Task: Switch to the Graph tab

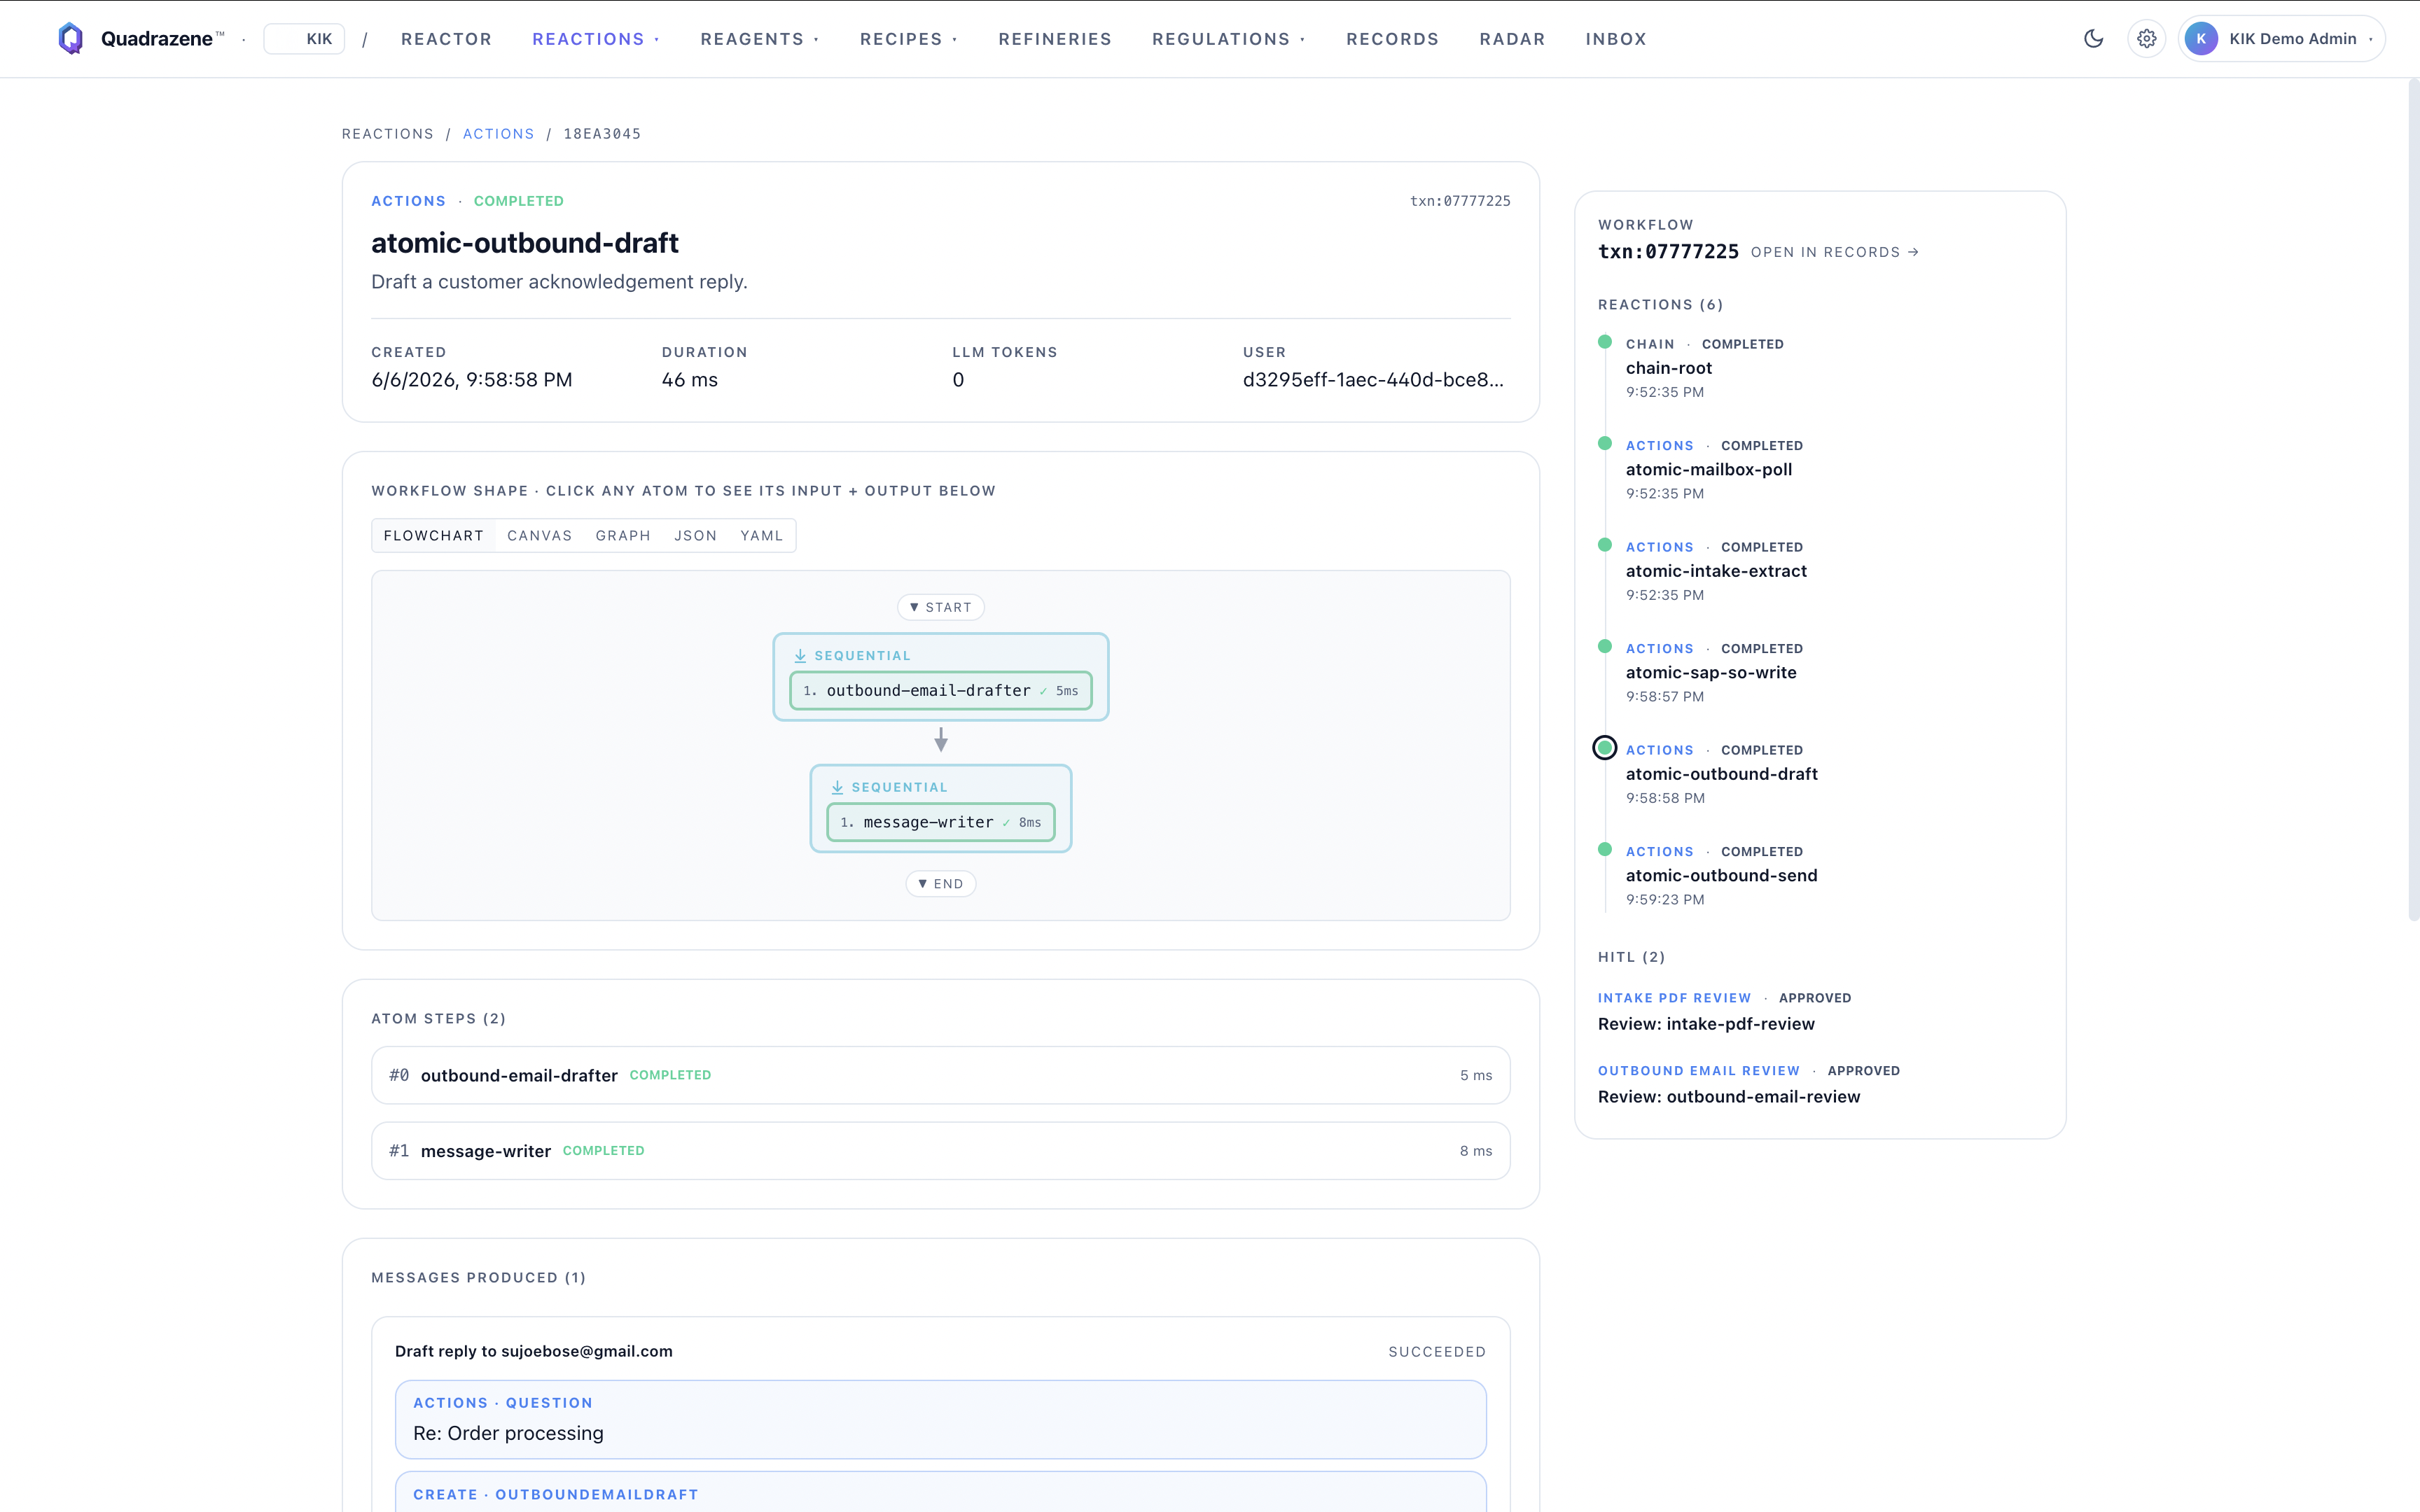Action: pyautogui.click(x=623, y=536)
